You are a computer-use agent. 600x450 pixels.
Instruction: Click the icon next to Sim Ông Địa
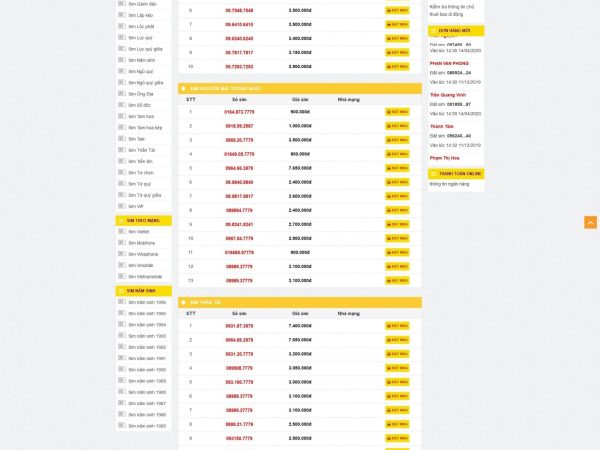[x=121, y=93]
